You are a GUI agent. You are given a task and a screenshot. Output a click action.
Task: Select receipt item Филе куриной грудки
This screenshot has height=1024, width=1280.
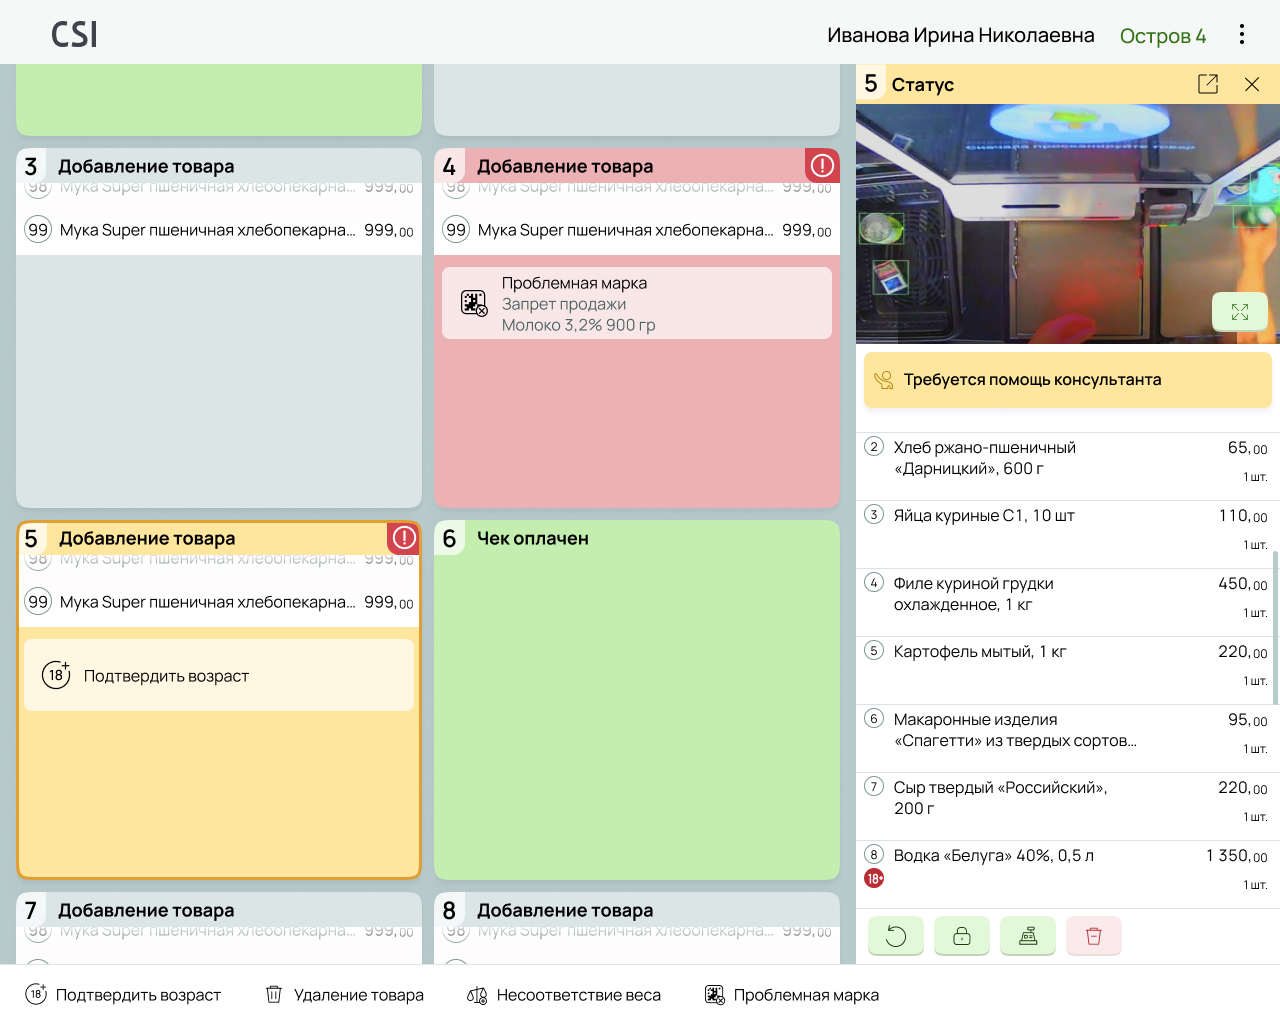click(x=1066, y=602)
